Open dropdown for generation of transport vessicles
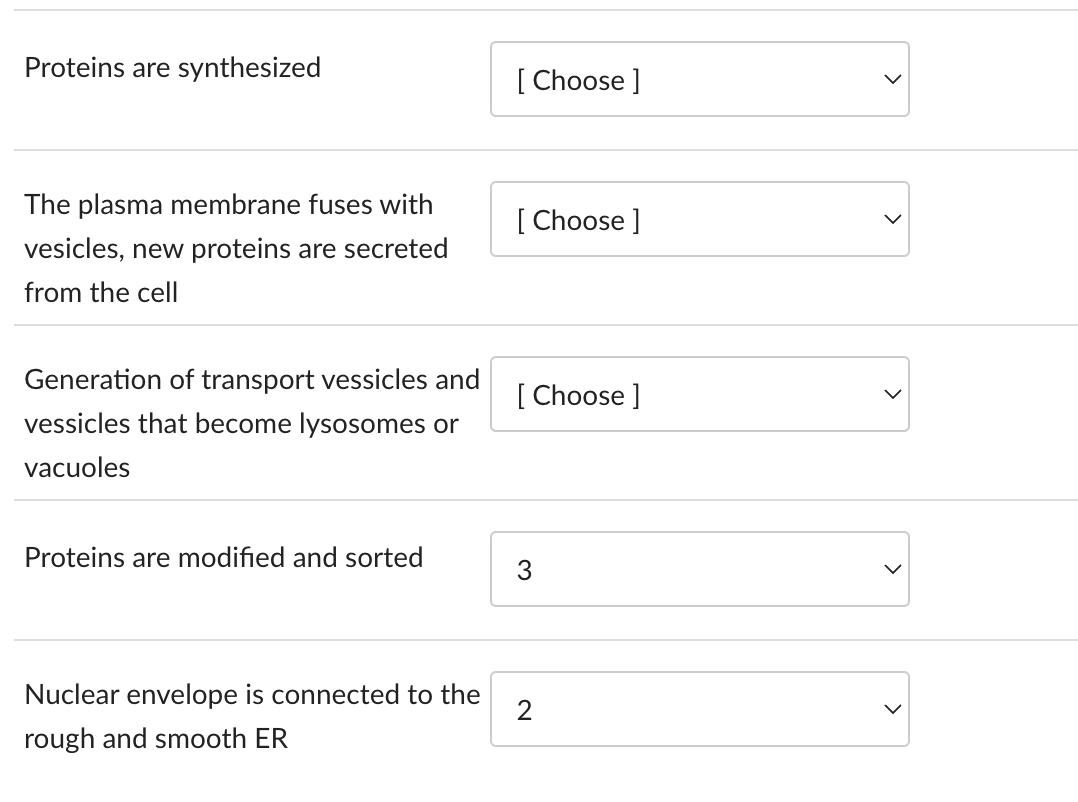1078x802 pixels. pyautogui.click(x=699, y=394)
